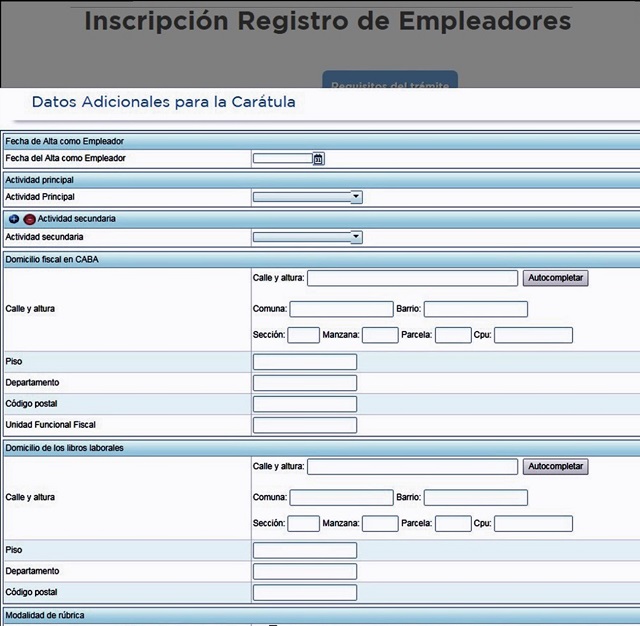Select the Parcela field for libros laborales
The height and width of the screenshot is (626, 640).
click(x=453, y=523)
